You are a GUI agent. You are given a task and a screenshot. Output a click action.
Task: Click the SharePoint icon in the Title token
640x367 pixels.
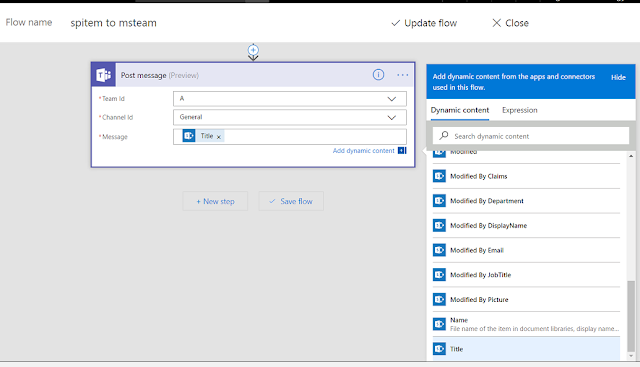pyautogui.click(x=189, y=136)
